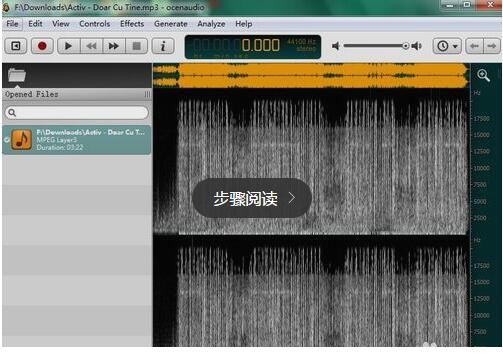Click the time counter display
The height and width of the screenshot is (360, 503).
click(253, 46)
